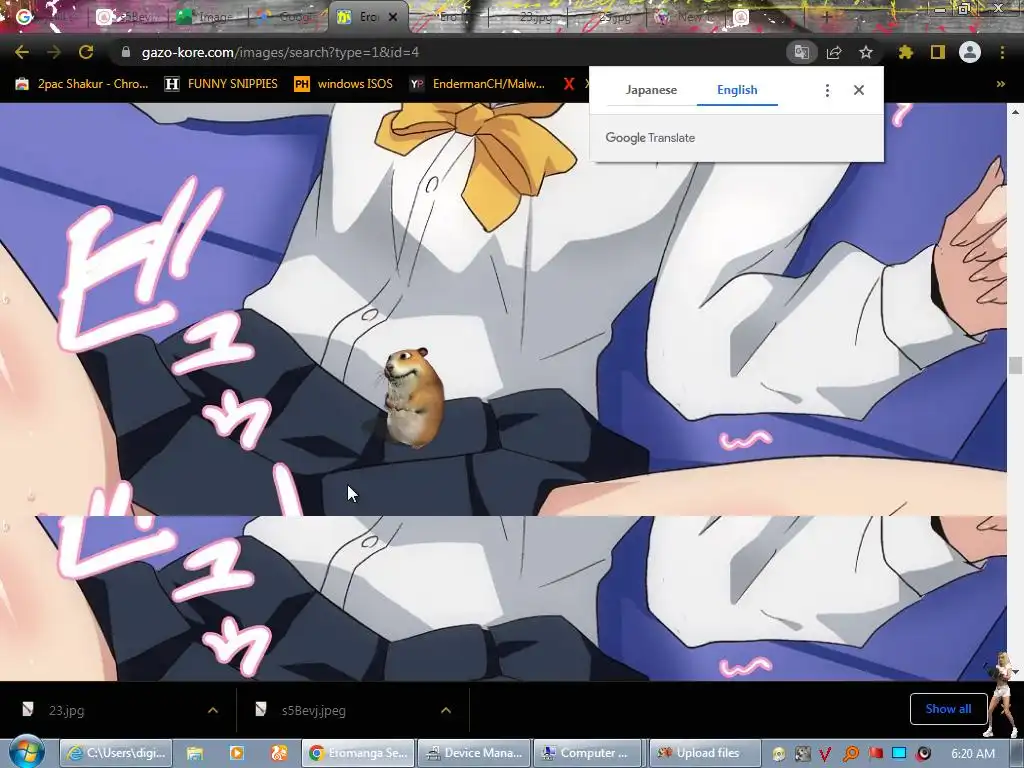This screenshot has width=1024, height=768.
Task: Click the red V tray icon
Action: (825, 754)
